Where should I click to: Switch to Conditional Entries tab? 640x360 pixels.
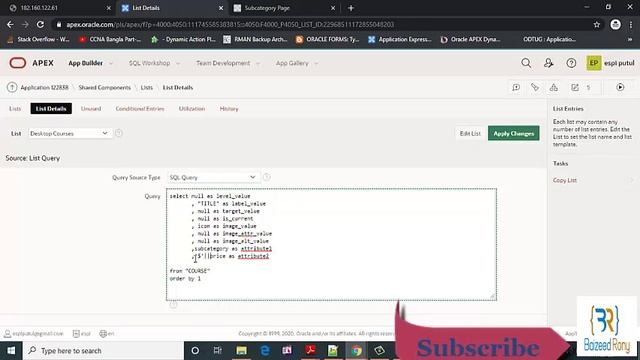[x=140, y=109]
